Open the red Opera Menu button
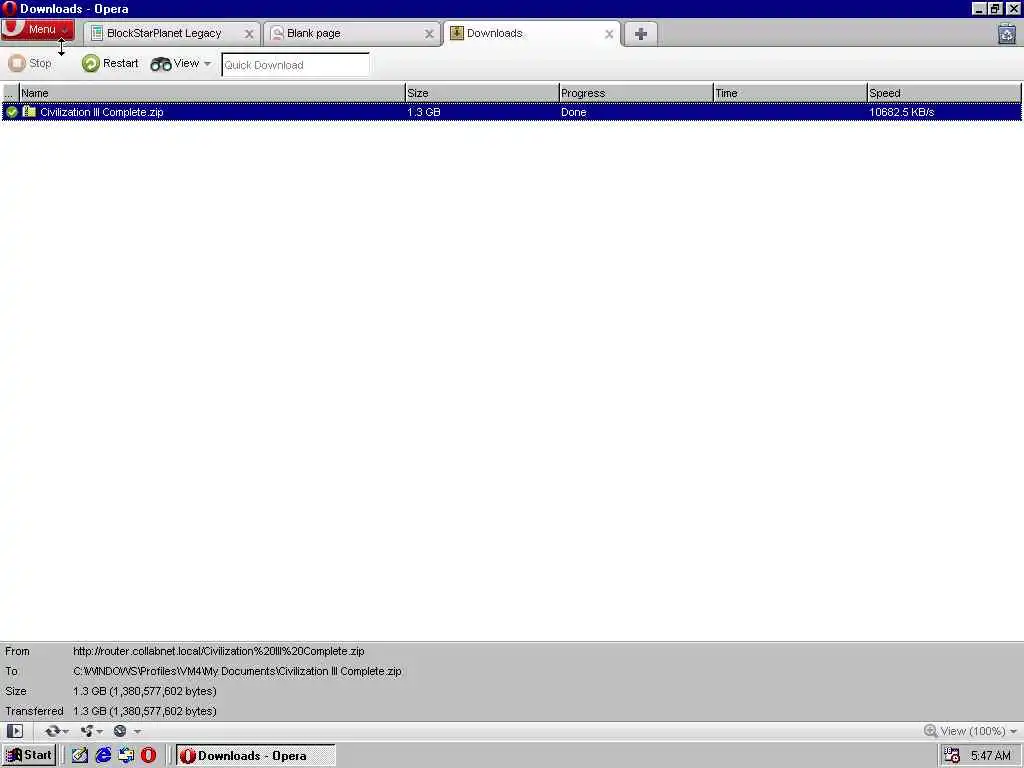The width and height of the screenshot is (1024, 768). pyautogui.click(x=37, y=29)
